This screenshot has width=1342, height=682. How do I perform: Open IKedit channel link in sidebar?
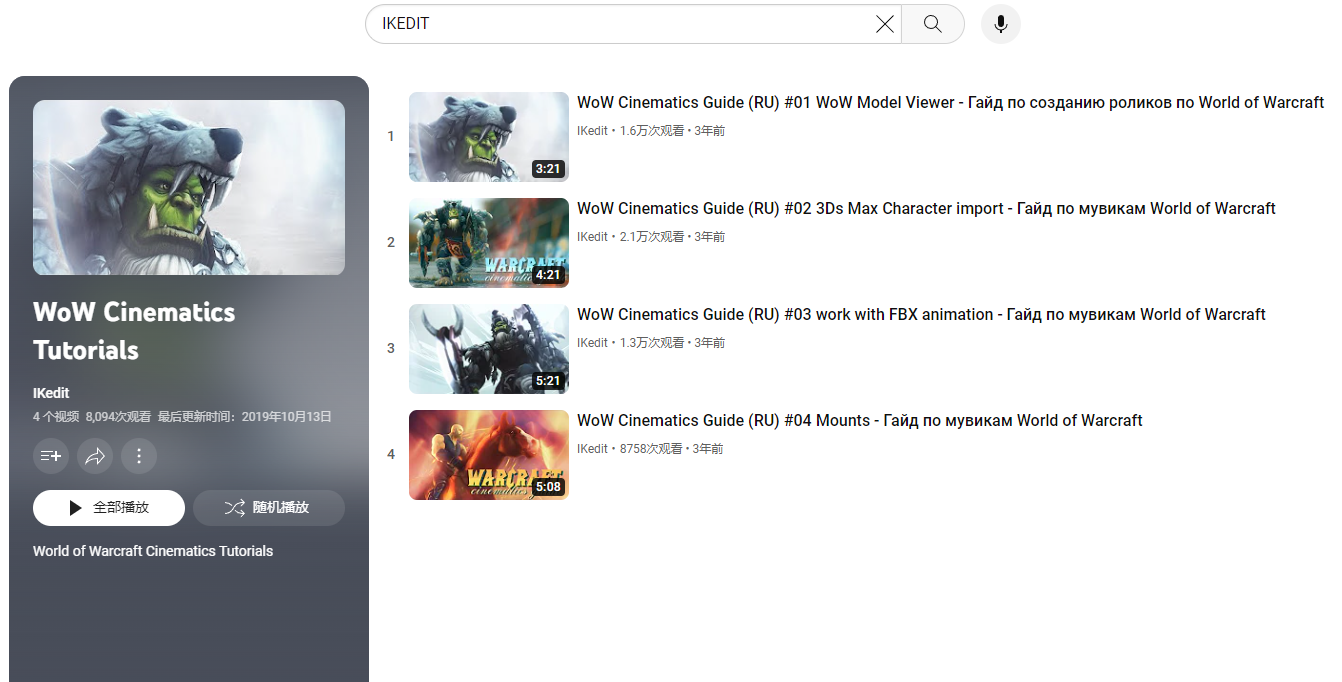[51, 393]
